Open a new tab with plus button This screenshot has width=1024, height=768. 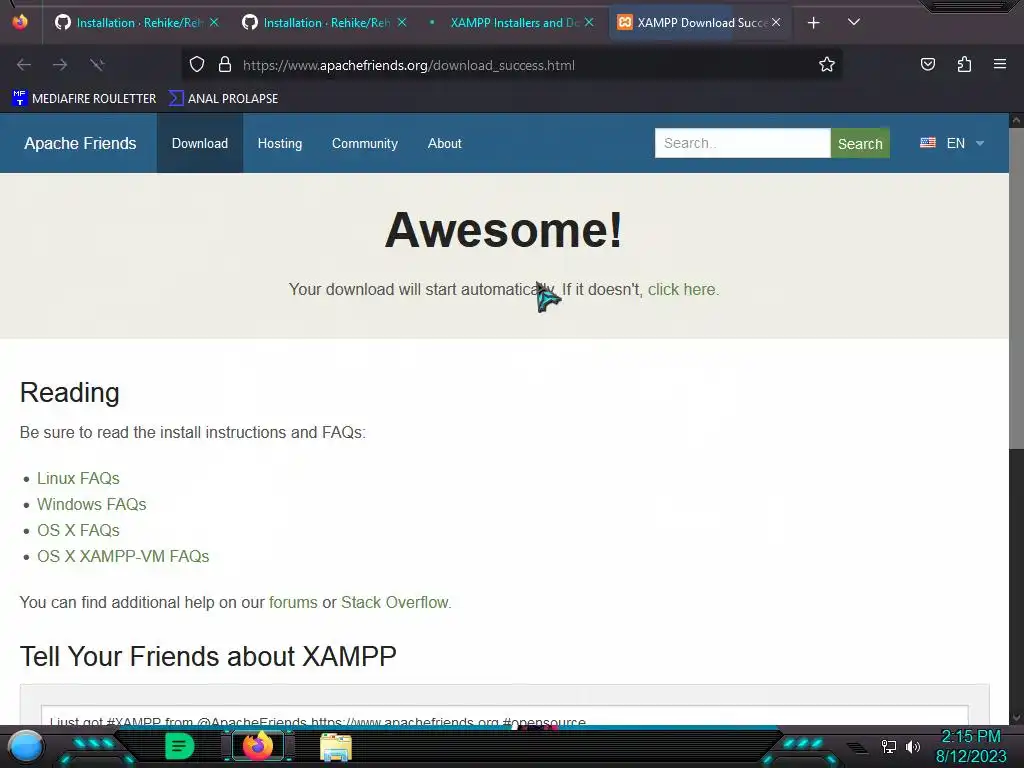click(x=813, y=23)
